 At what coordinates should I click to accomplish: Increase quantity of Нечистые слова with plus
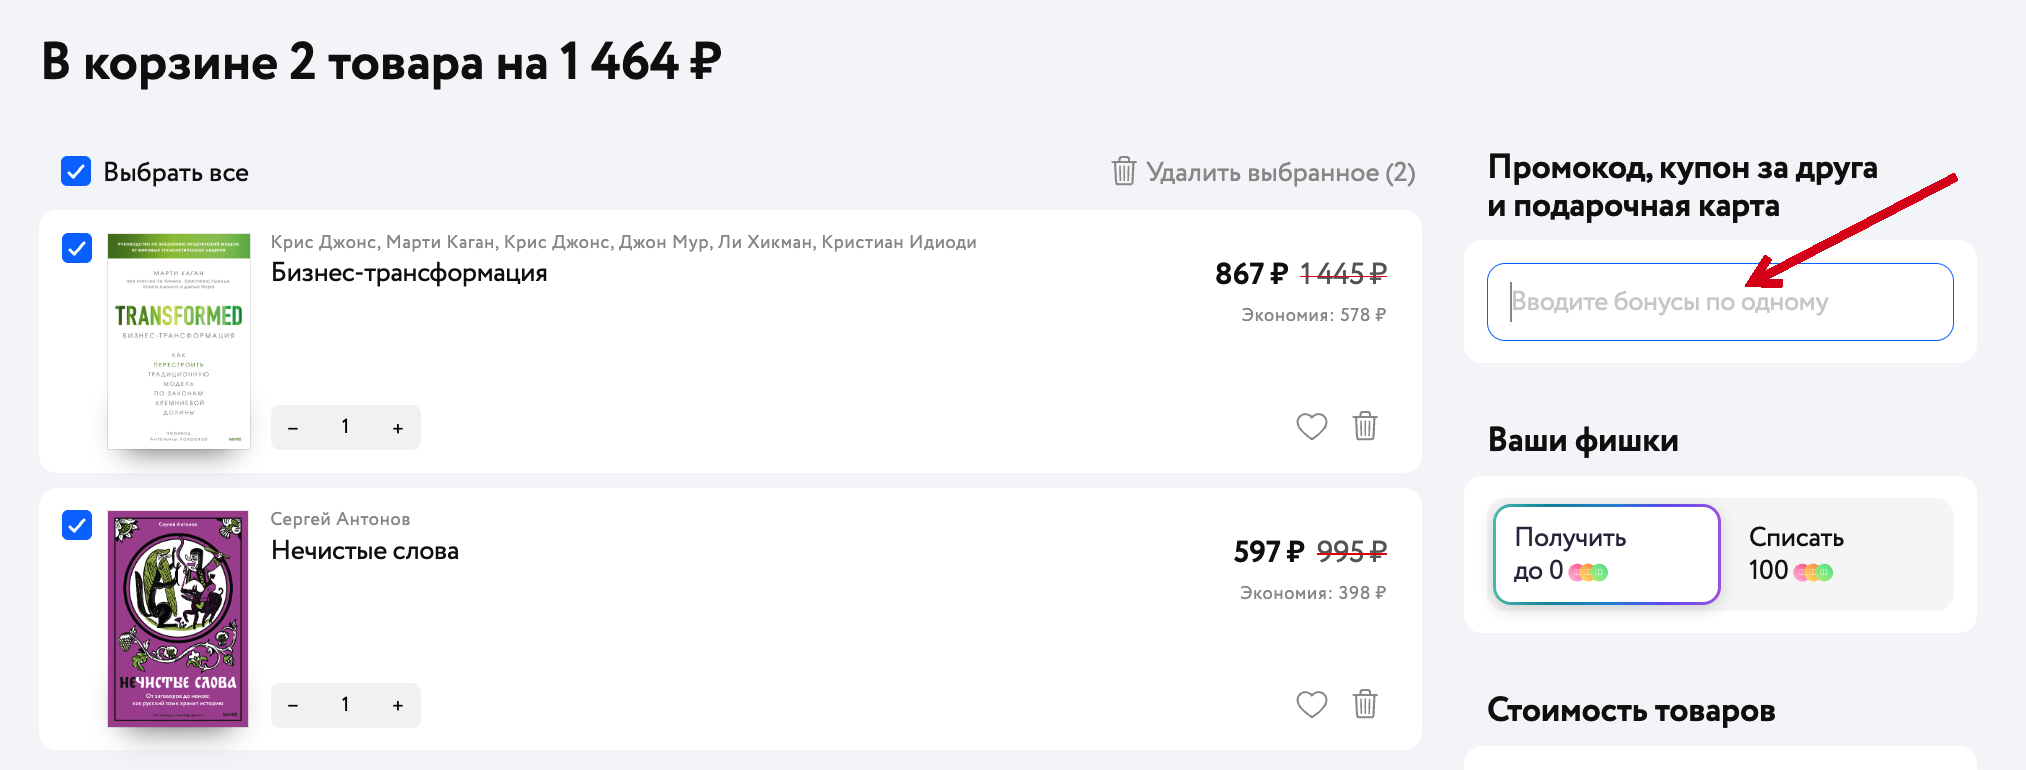[398, 706]
